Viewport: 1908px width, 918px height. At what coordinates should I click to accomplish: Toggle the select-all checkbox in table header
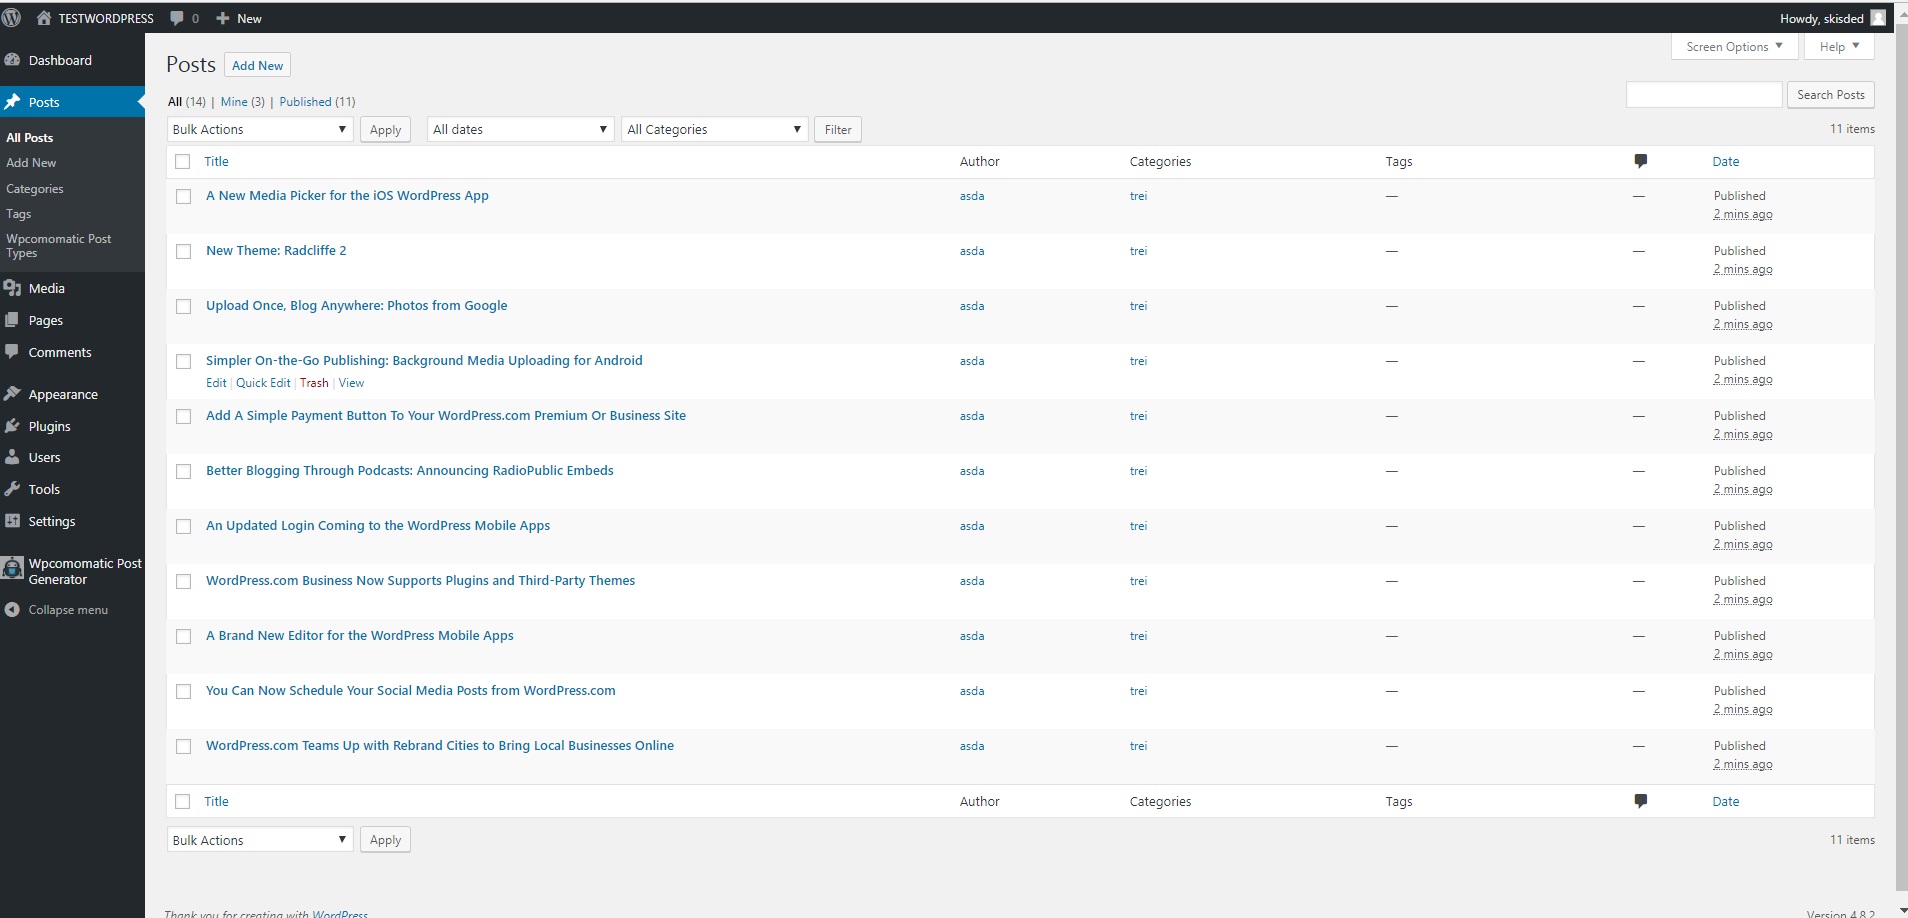click(x=183, y=162)
